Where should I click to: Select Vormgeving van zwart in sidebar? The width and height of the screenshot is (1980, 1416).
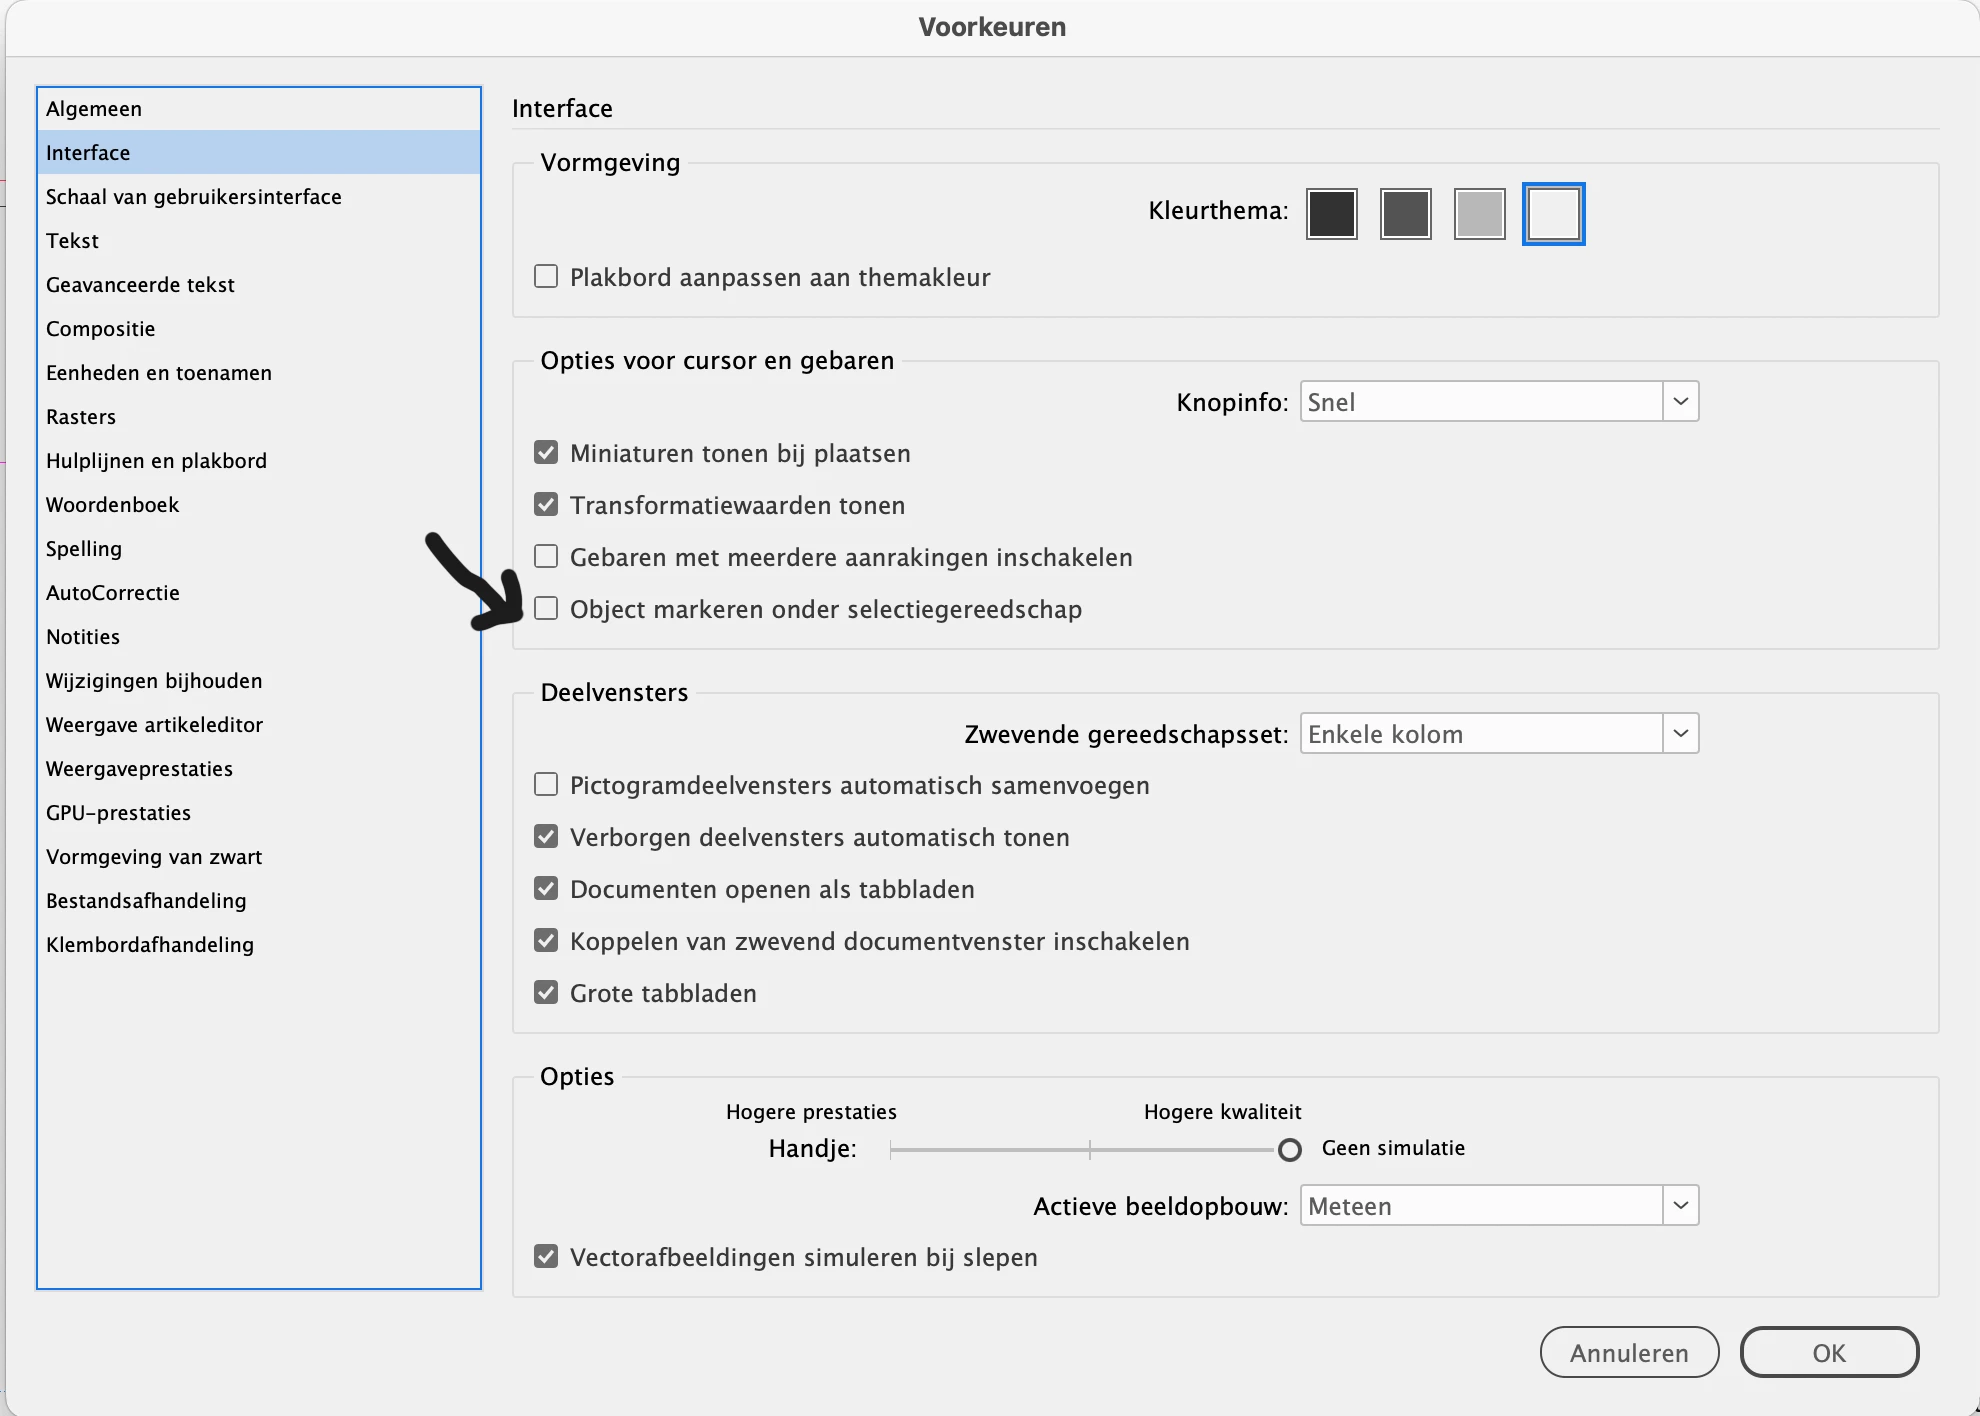154,857
